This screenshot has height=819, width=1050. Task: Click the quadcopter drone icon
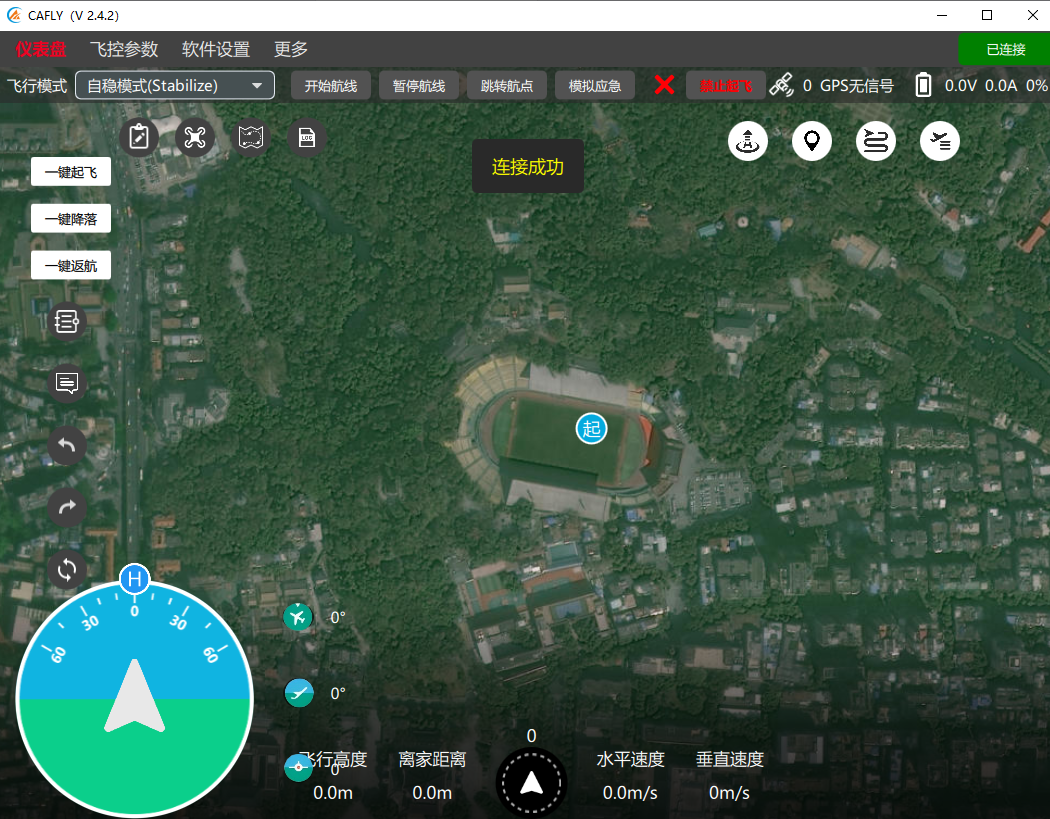[x=195, y=138]
